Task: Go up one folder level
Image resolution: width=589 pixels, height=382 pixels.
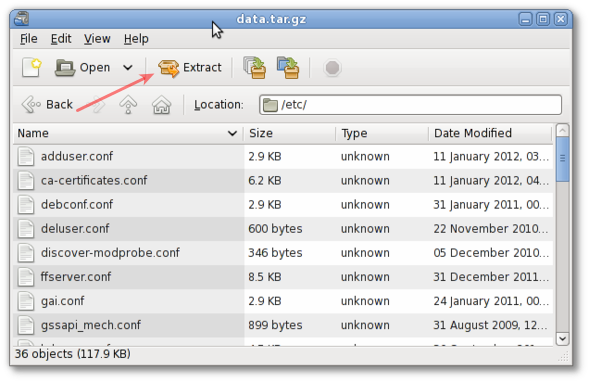Action: (128, 104)
